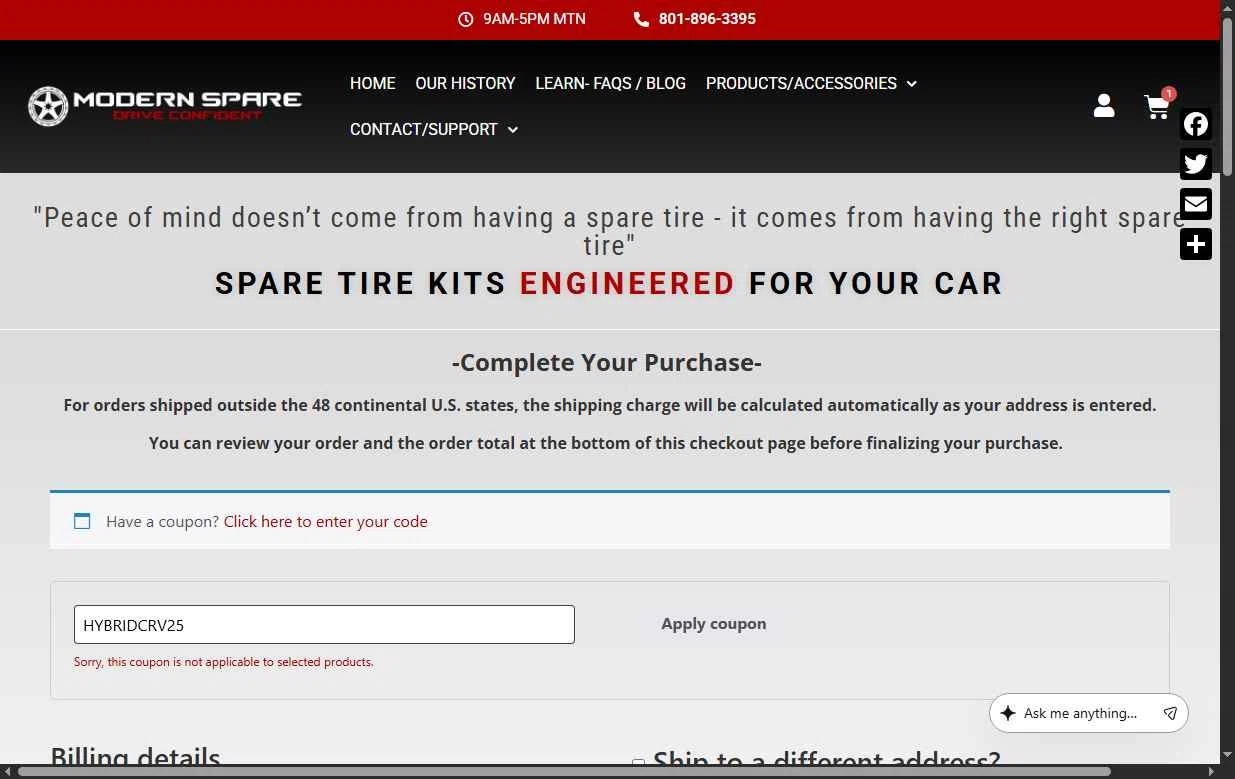The width and height of the screenshot is (1235, 779).
Task: Share the page on Twitter
Action: pyautogui.click(x=1196, y=164)
